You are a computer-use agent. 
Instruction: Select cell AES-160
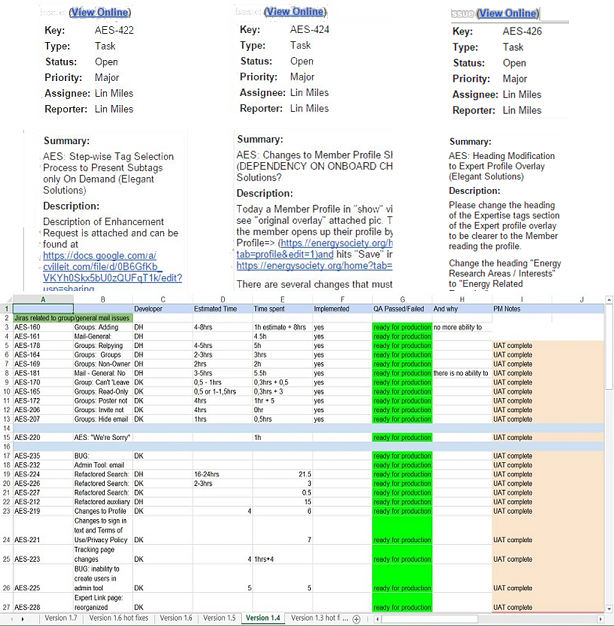43,327
